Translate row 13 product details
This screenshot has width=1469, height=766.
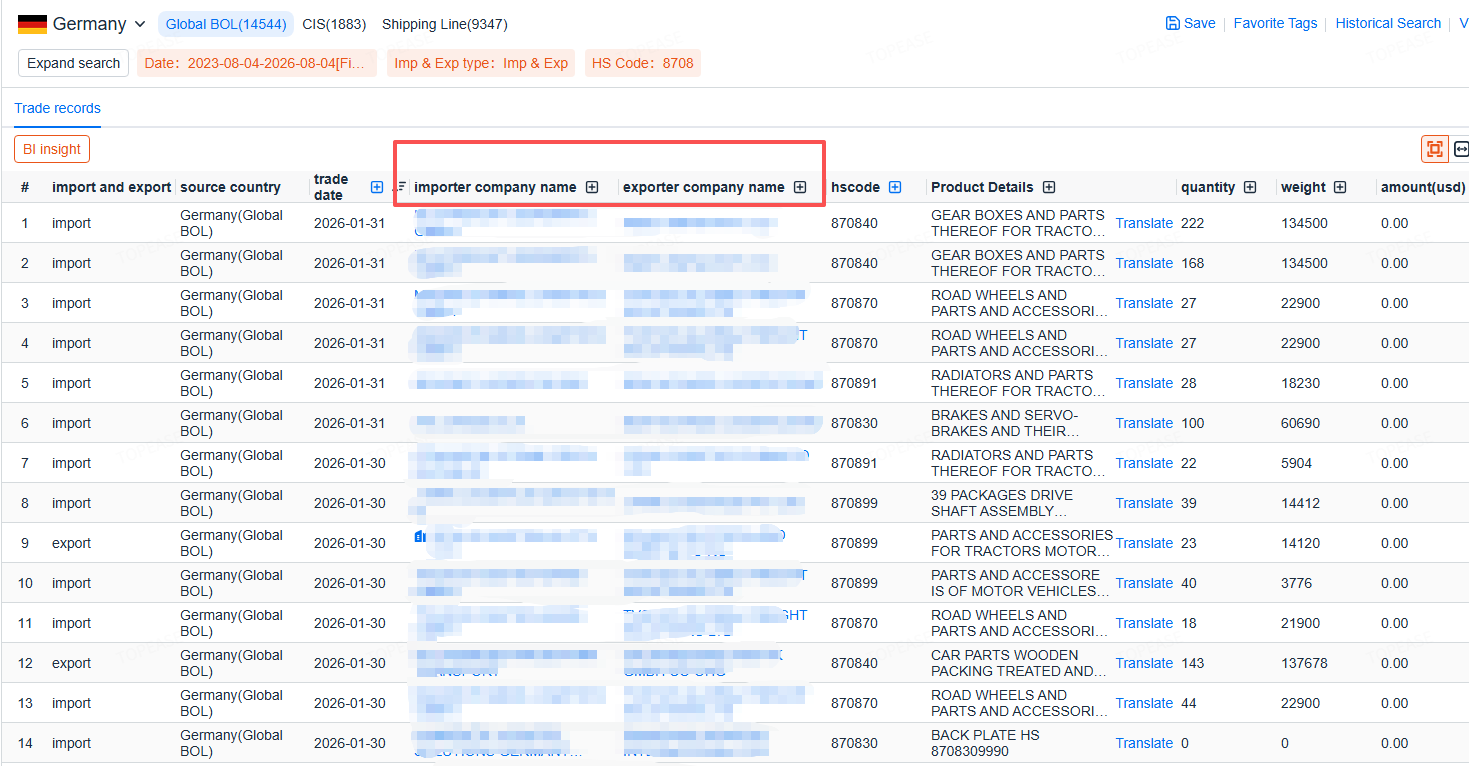[1144, 703]
